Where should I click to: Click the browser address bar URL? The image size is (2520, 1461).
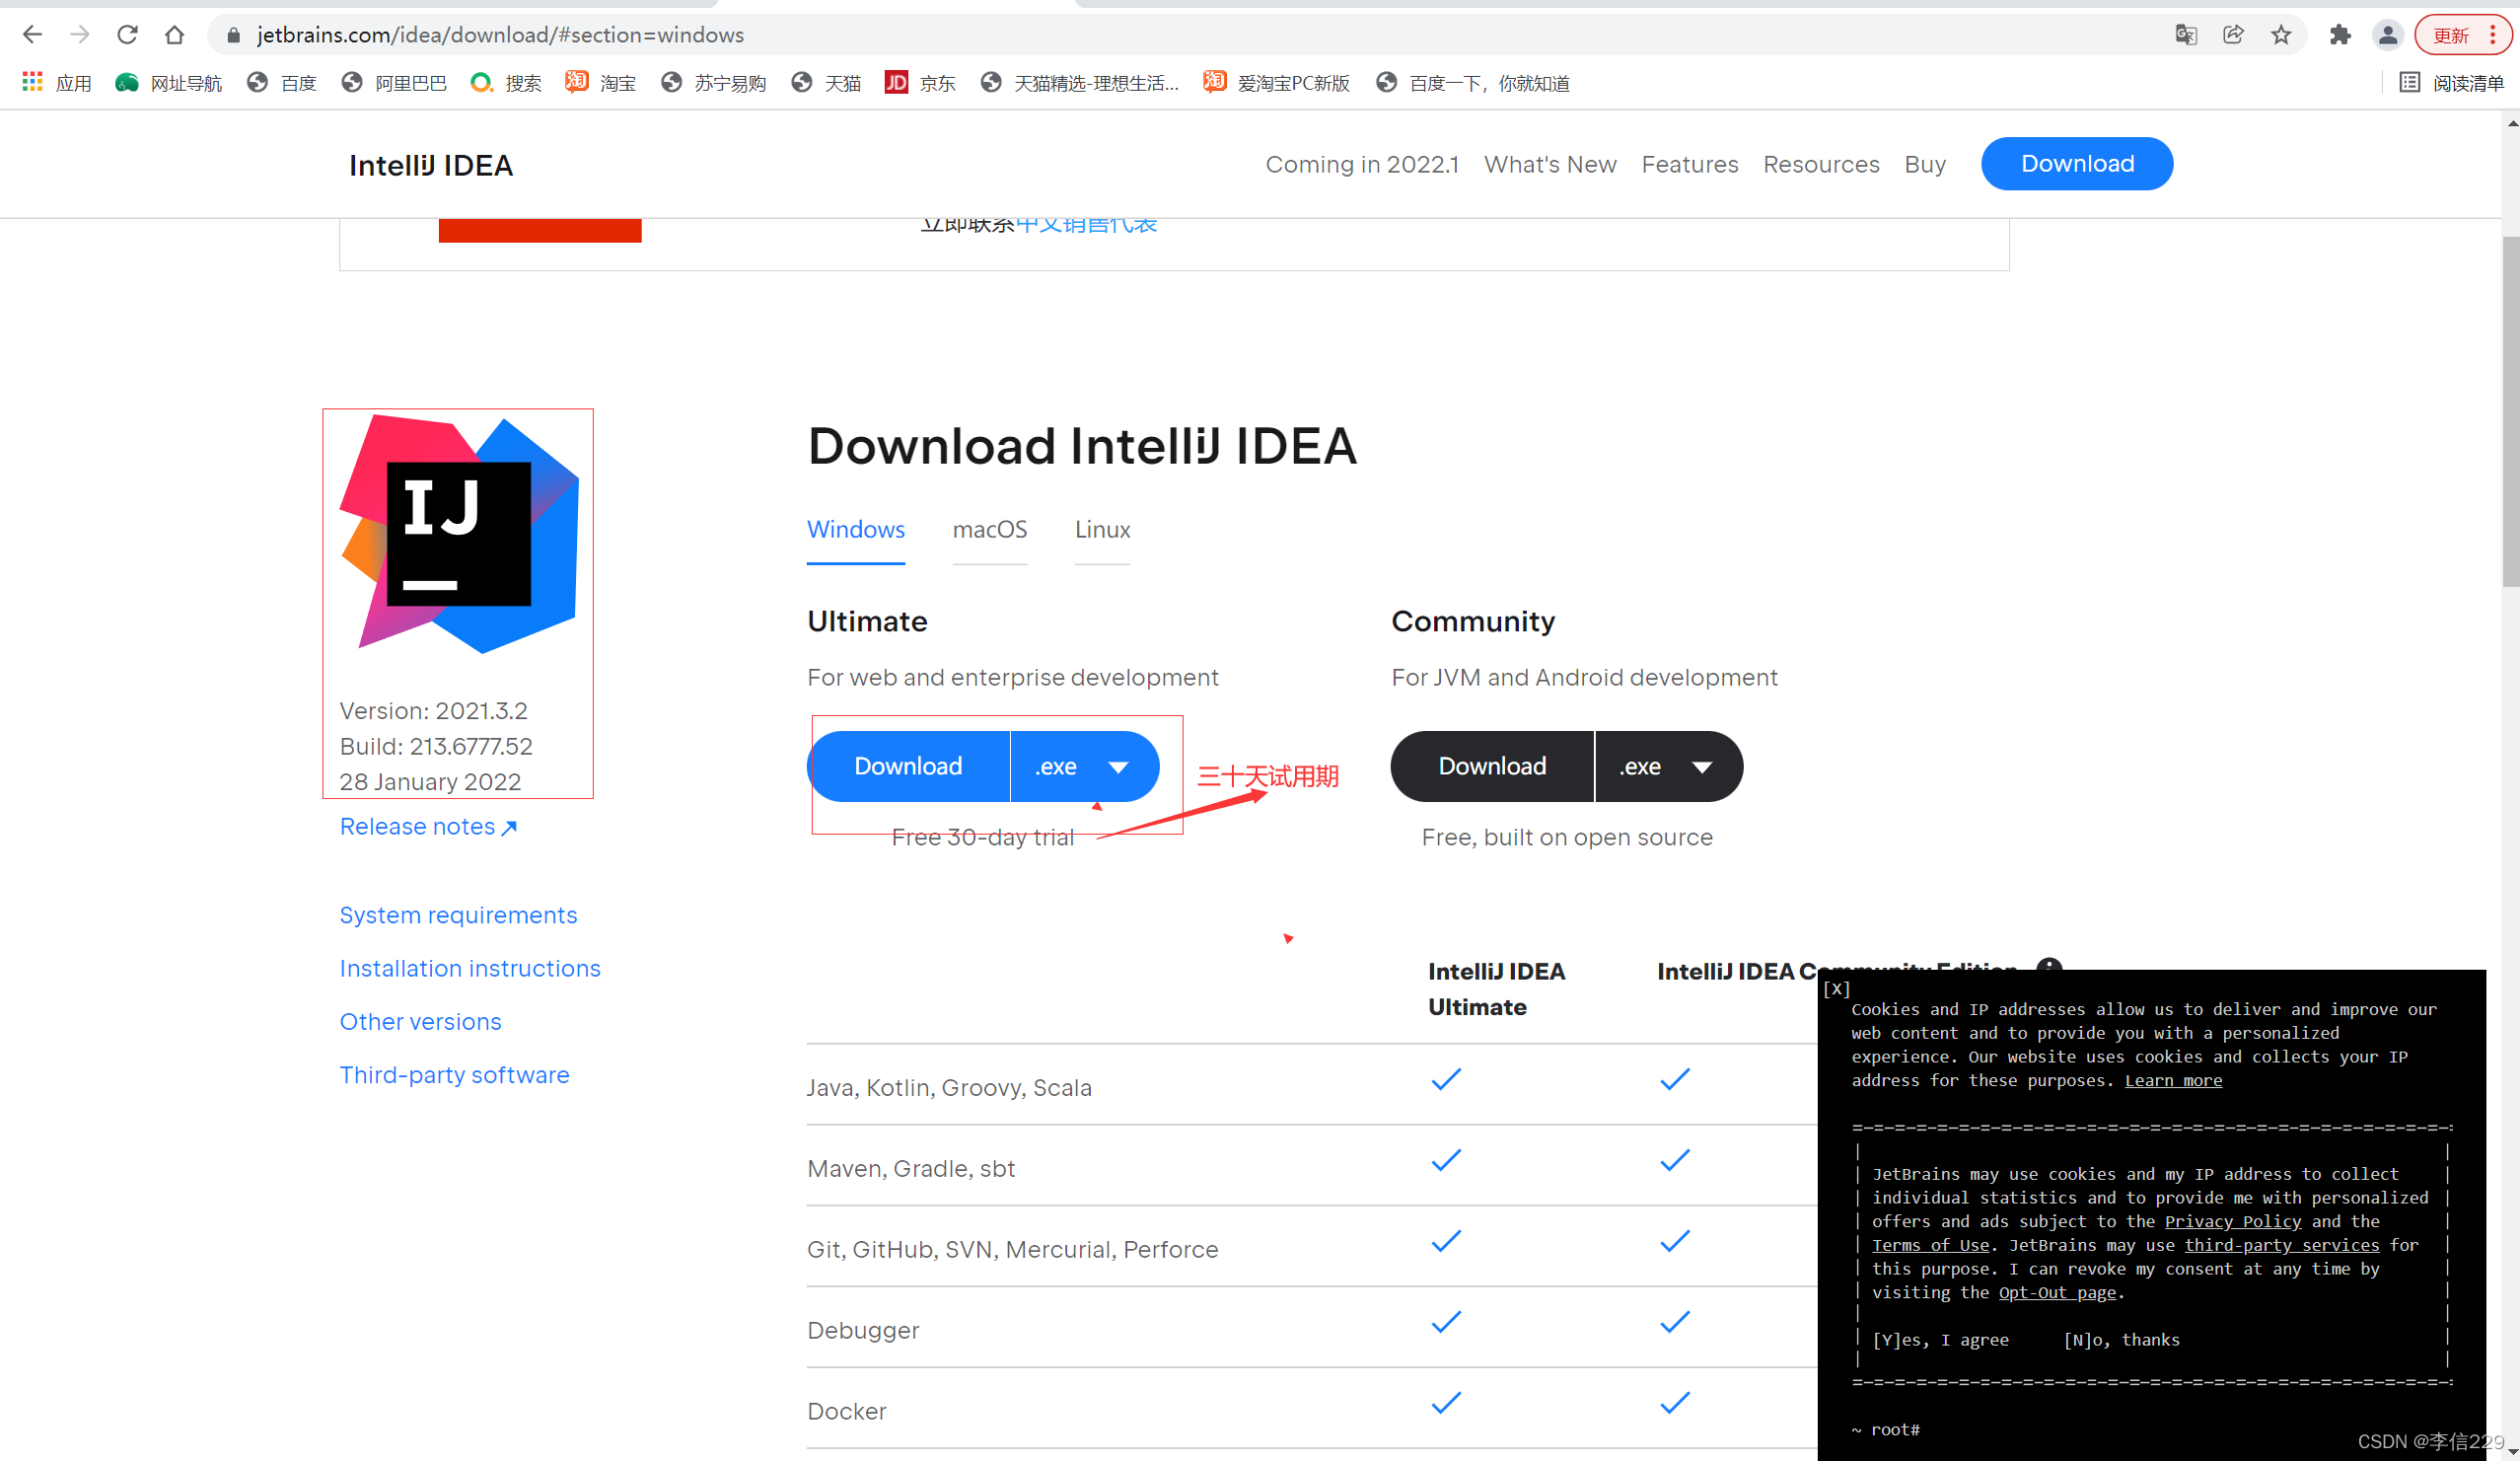500,35
